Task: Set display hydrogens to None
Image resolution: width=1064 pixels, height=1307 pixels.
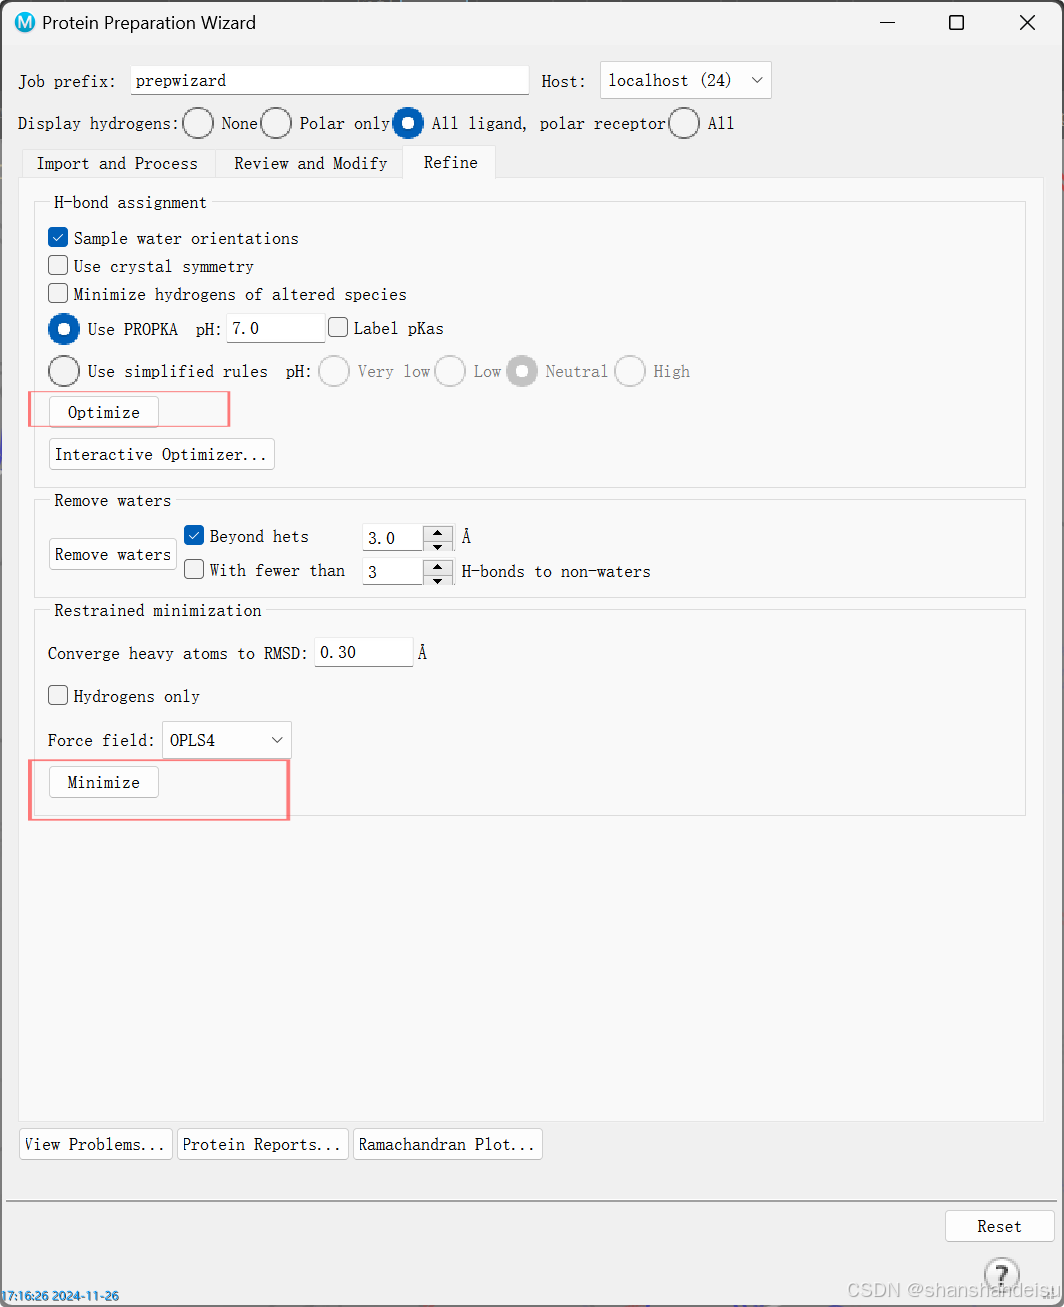Action: click(198, 123)
